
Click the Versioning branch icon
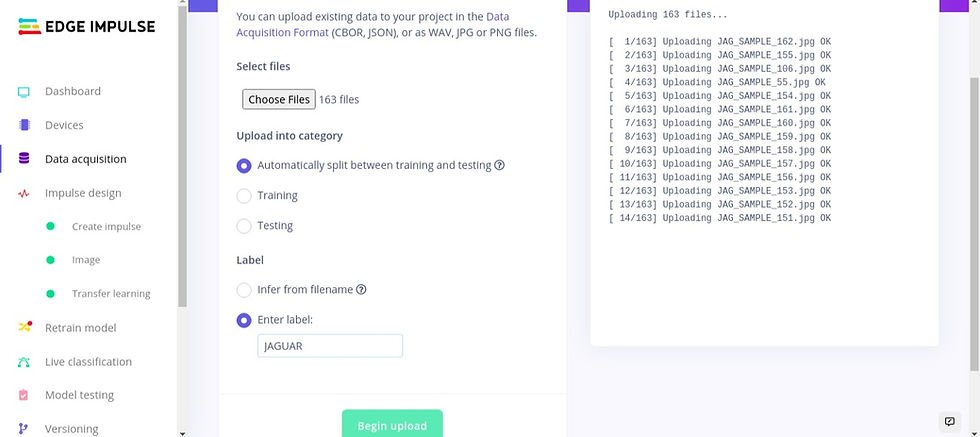[23, 429]
